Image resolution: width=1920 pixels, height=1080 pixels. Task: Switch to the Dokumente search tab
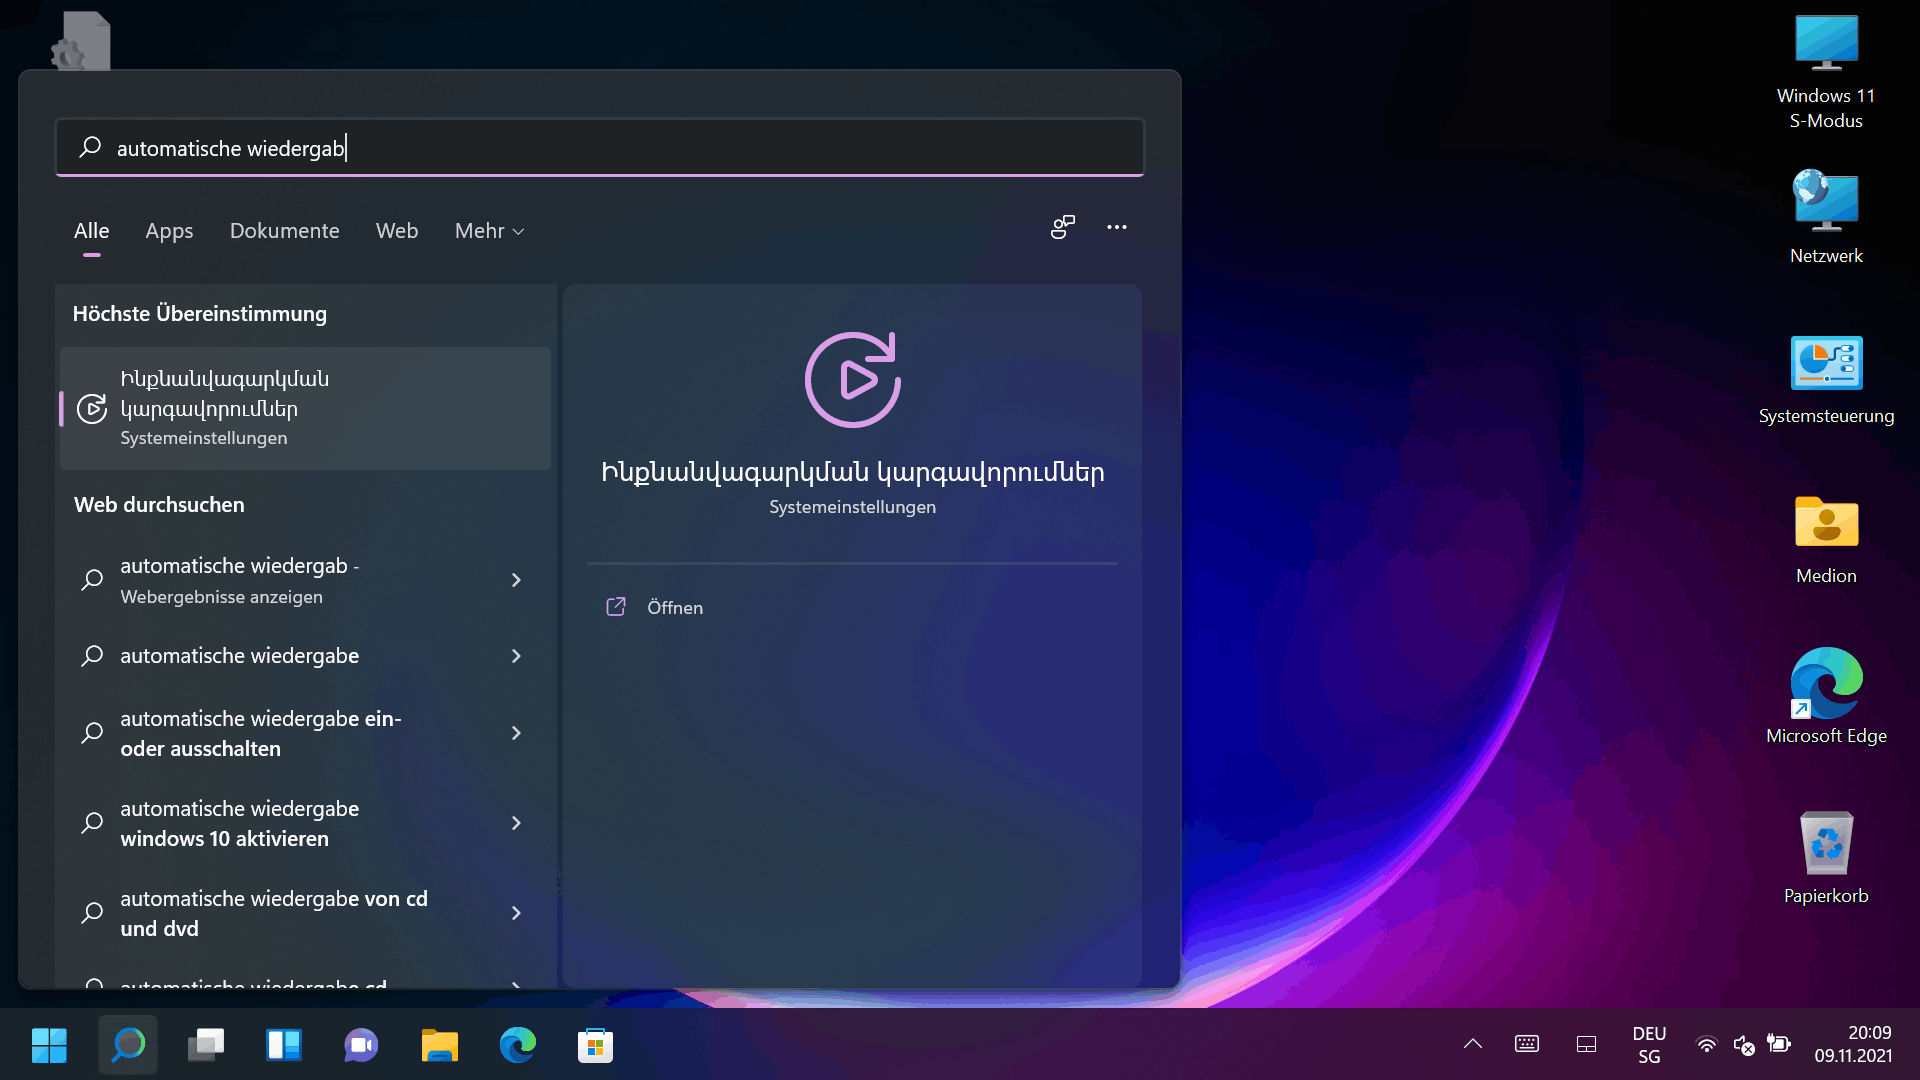click(285, 231)
